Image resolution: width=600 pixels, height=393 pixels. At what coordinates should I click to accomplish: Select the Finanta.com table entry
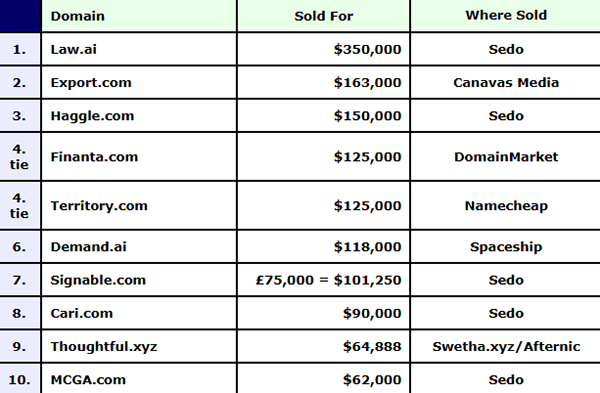(139, 157)
